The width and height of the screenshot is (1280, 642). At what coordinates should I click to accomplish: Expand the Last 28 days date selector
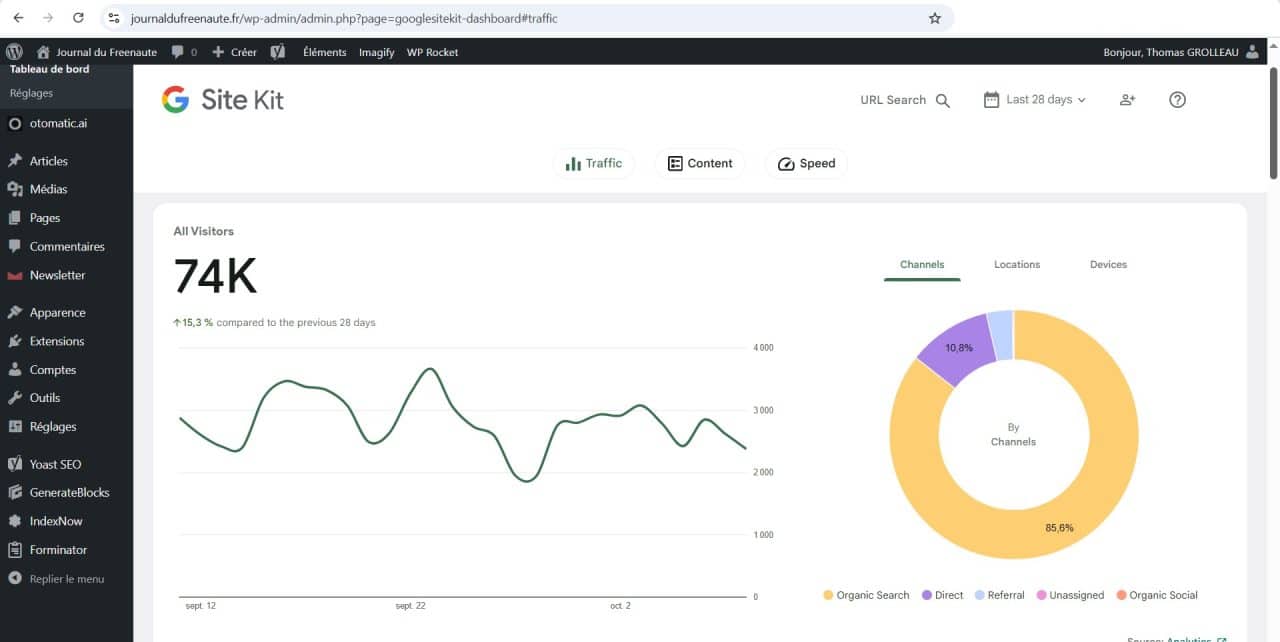[1035, 100]
